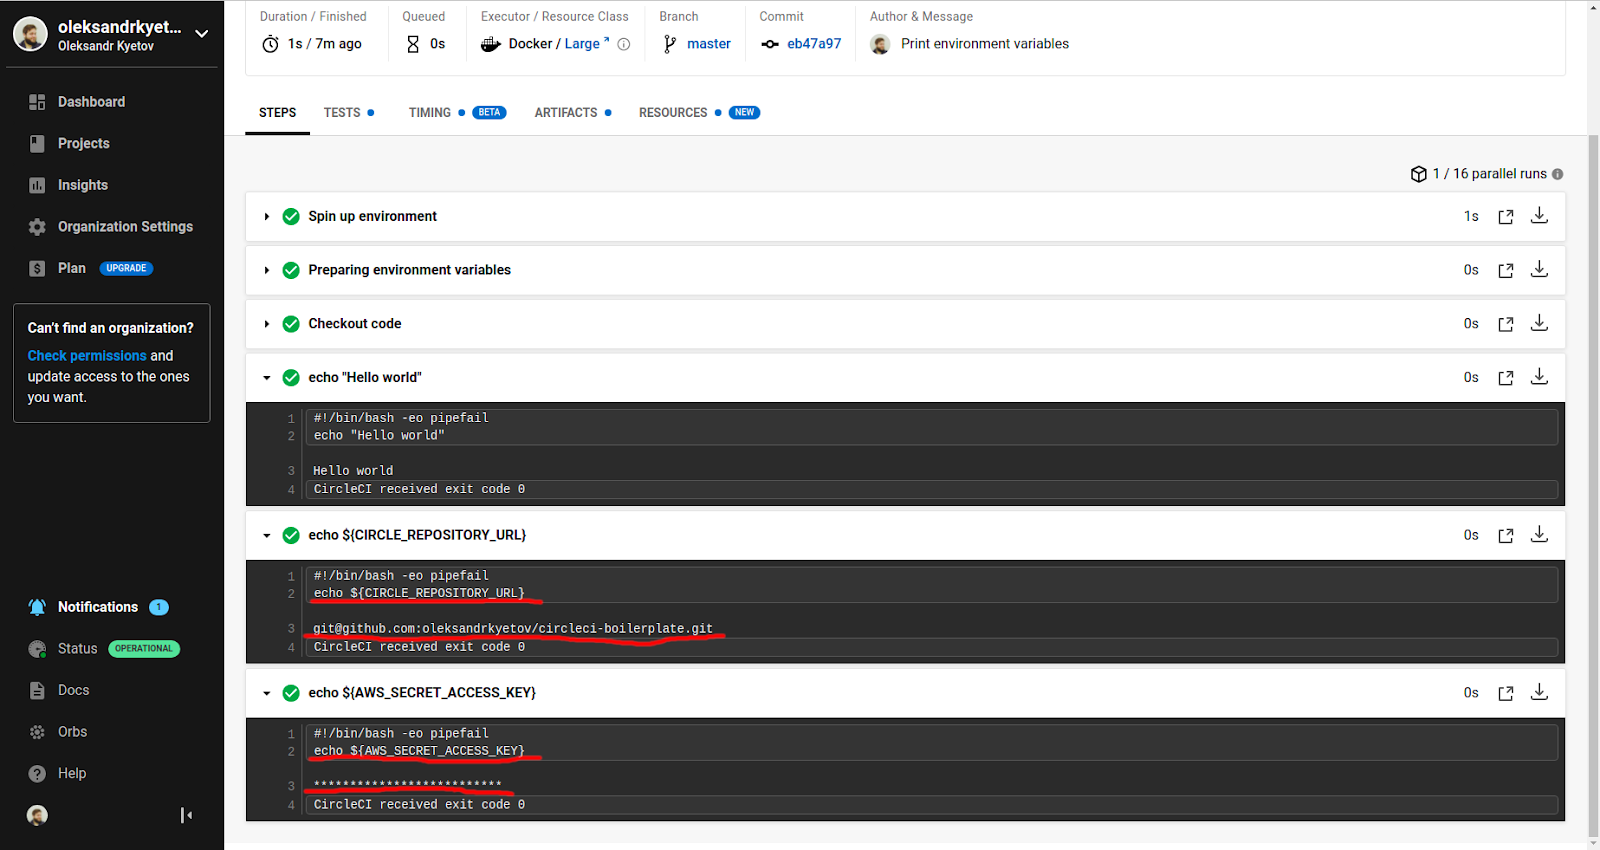Viewport: 1600px width, 850px height.
Task: Expand the Spin up environment step
Action: click(267, 216)
